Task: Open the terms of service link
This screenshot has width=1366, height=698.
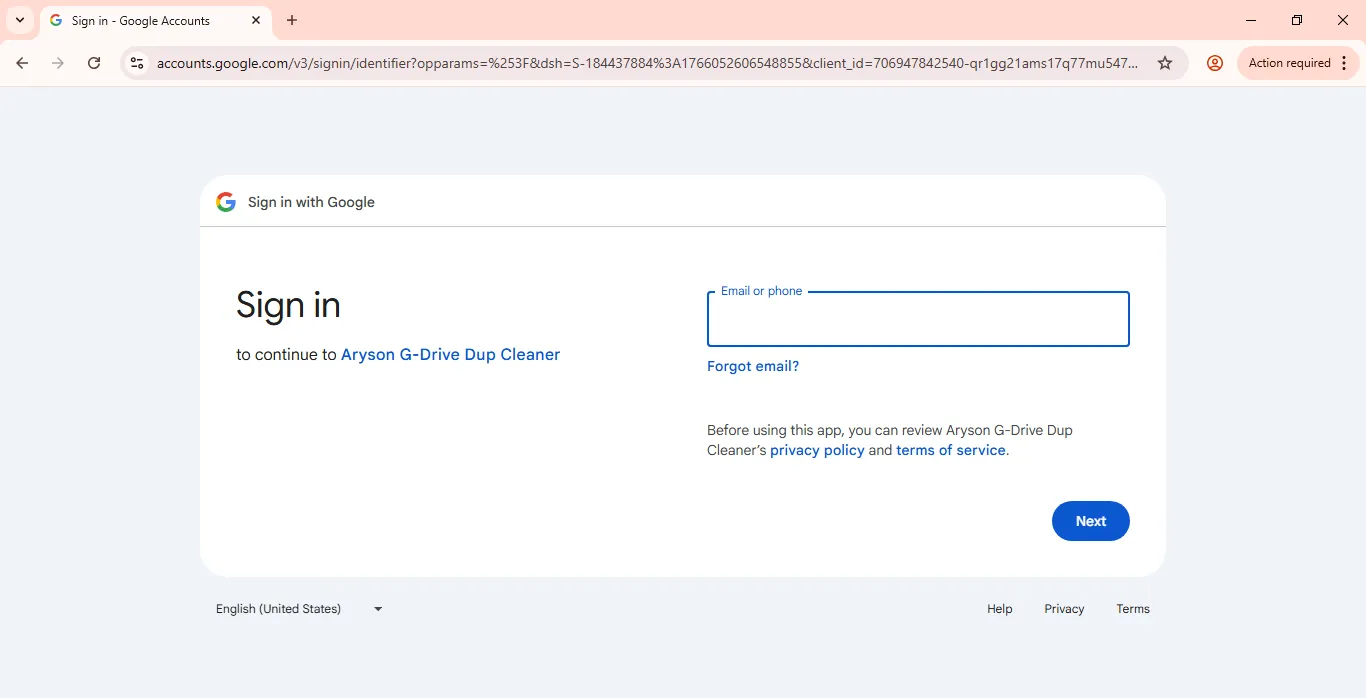Action: [949, 450]
